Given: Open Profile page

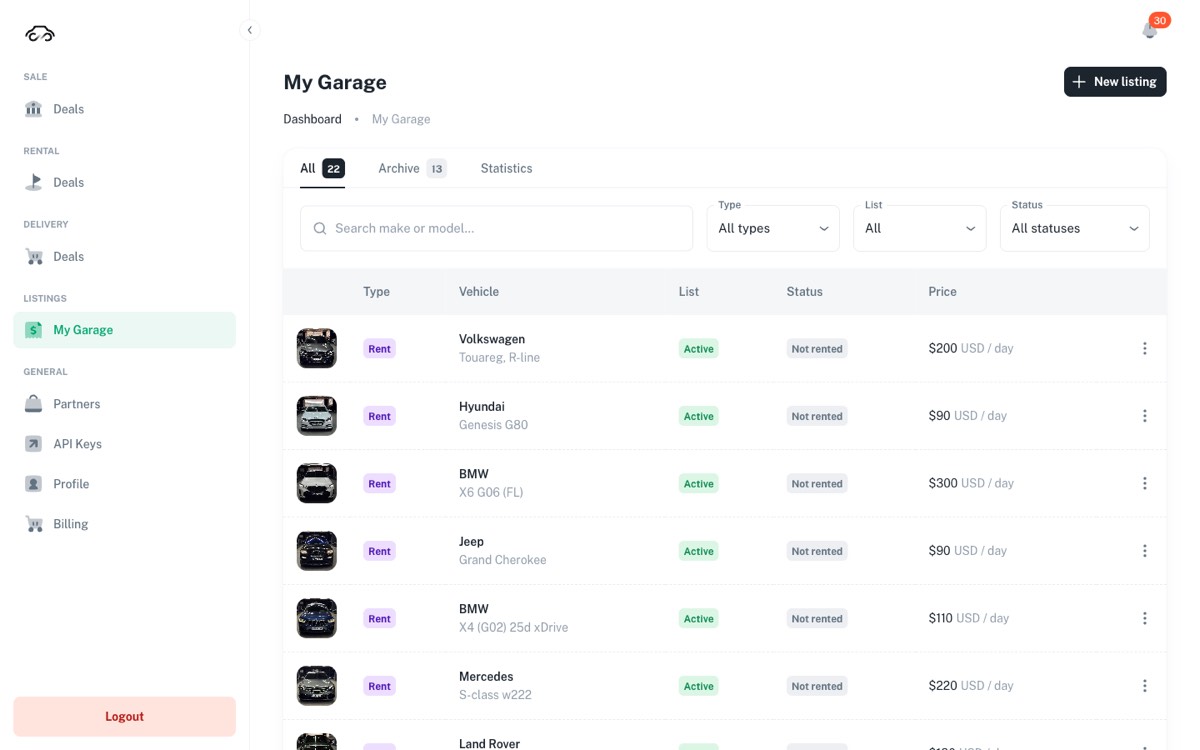Looking at the screenshot, I should pyautogui.click(x=125, y=484).
